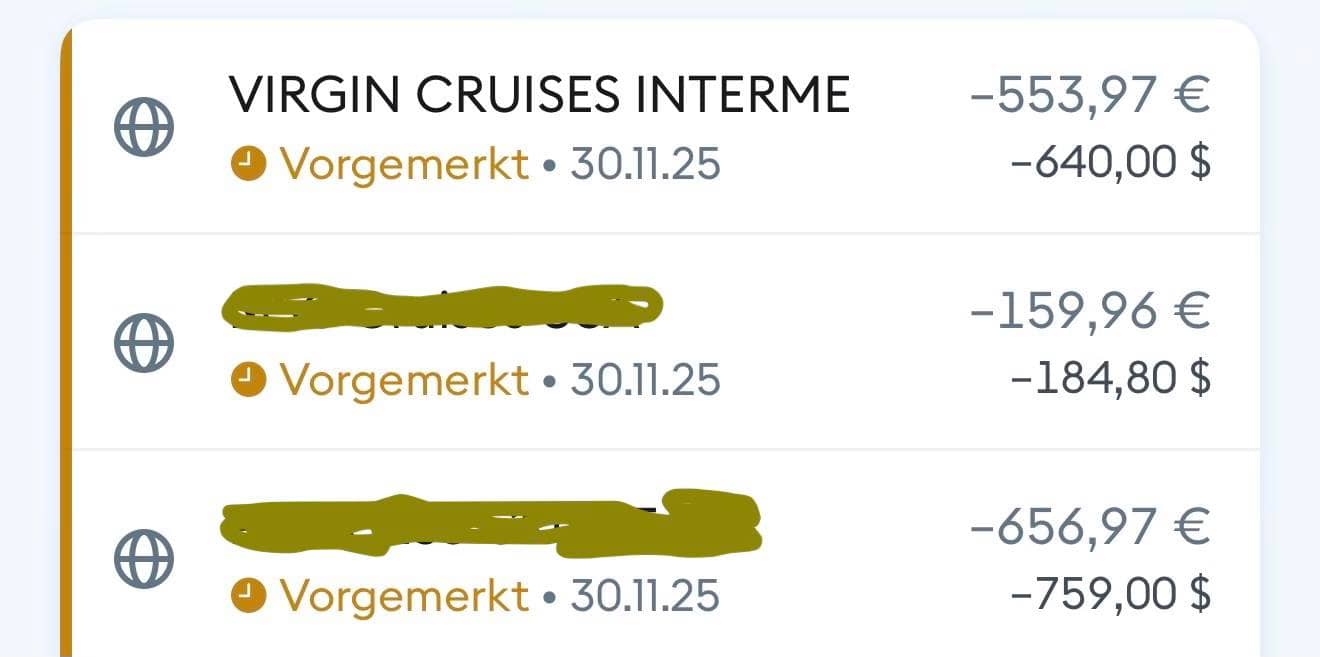Screen dimensions: 1320x657
Task: Click the 30.11.25 date in Virgin Cruises row
Action: (645, 164)
